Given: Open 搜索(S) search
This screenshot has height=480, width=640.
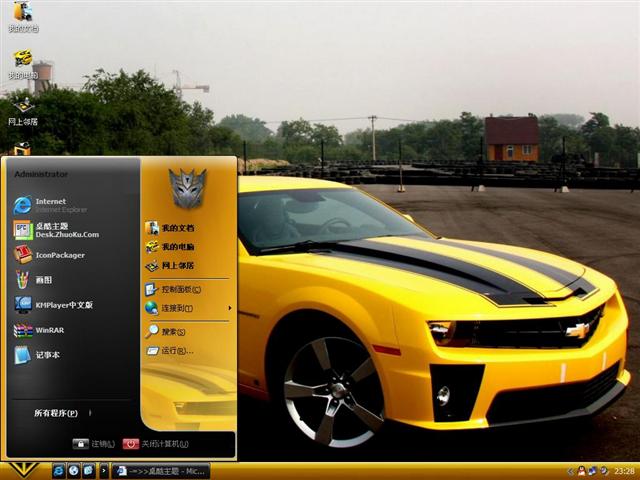Looking at the screenshot, I should coord(165,332).
